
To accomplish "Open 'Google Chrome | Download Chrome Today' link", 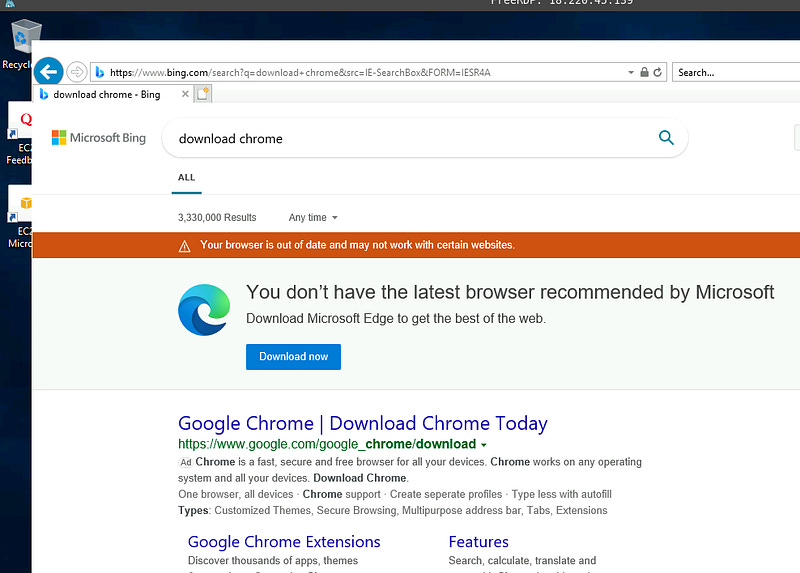I will [363, 423].
